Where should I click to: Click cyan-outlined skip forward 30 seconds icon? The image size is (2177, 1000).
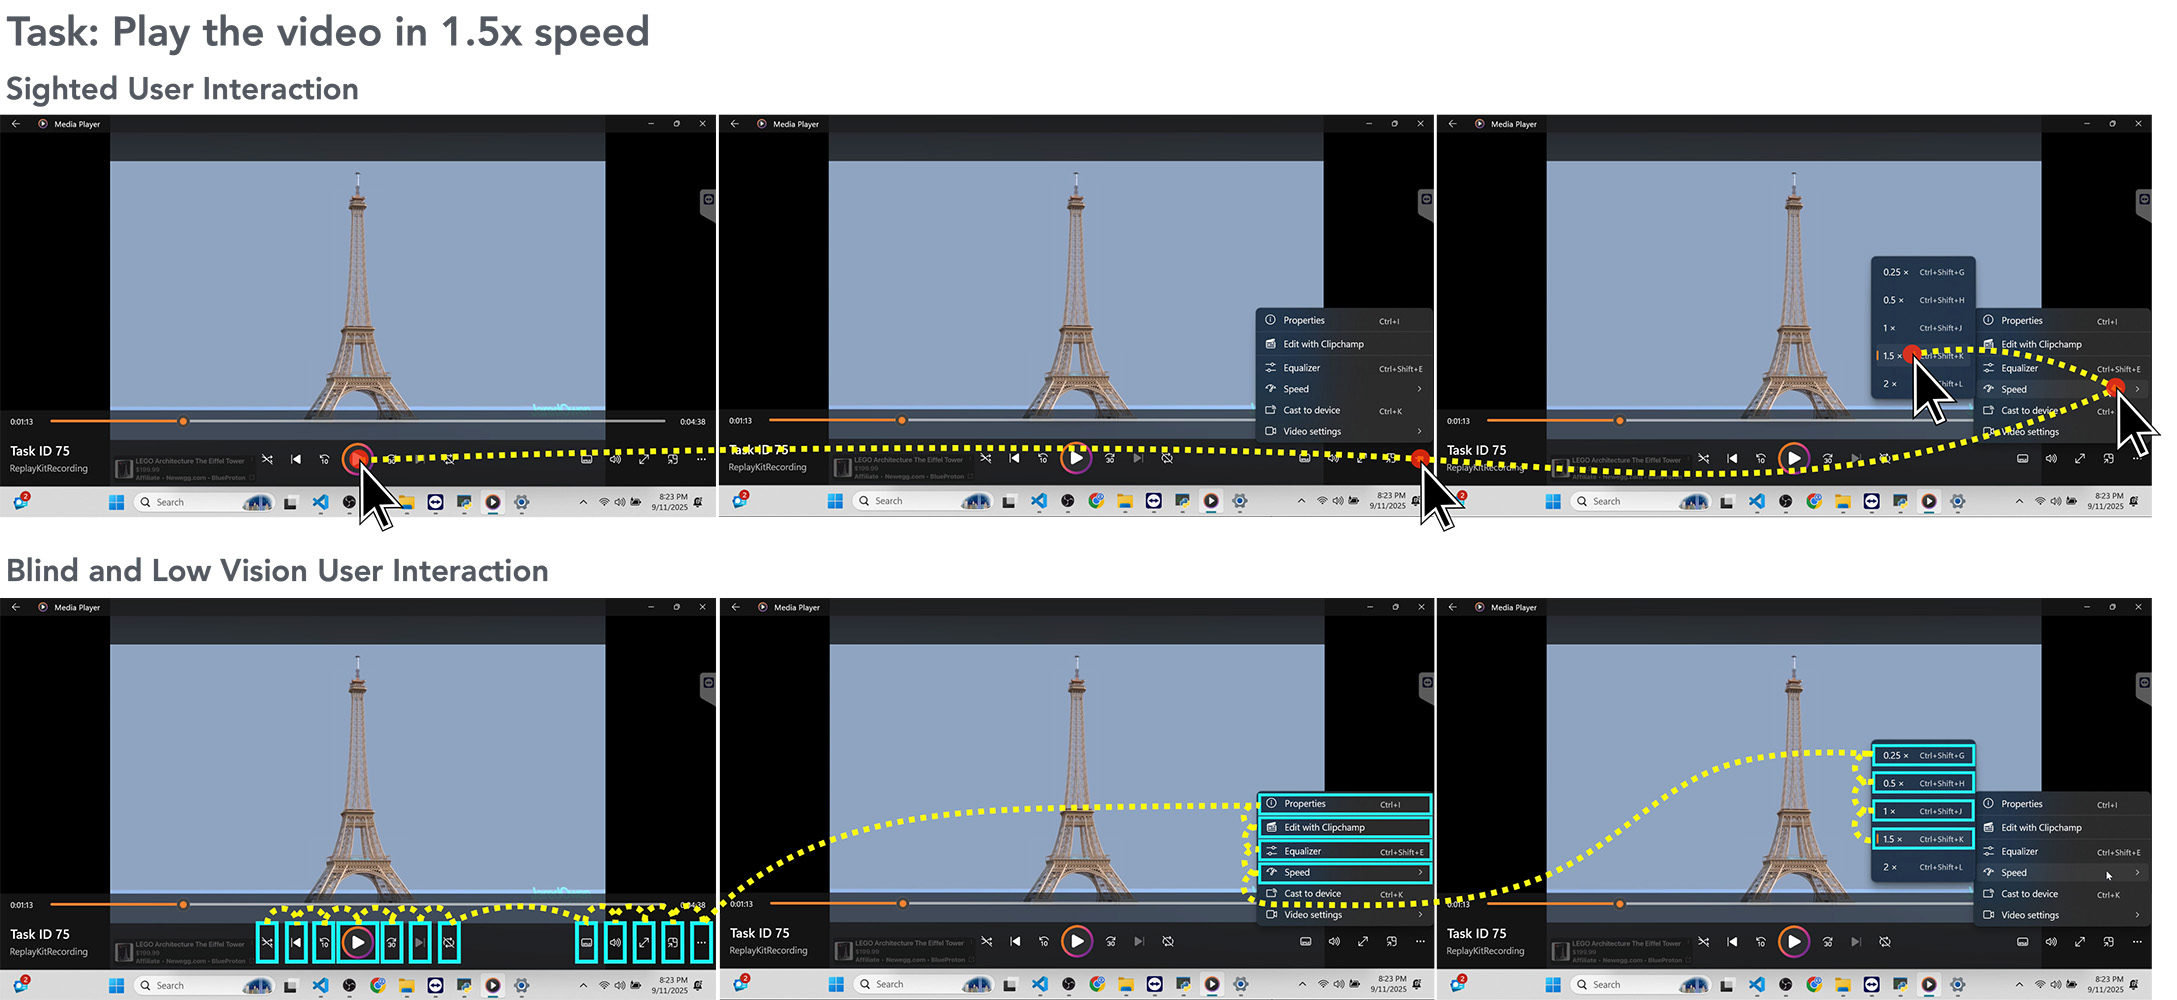click(392, 942)
